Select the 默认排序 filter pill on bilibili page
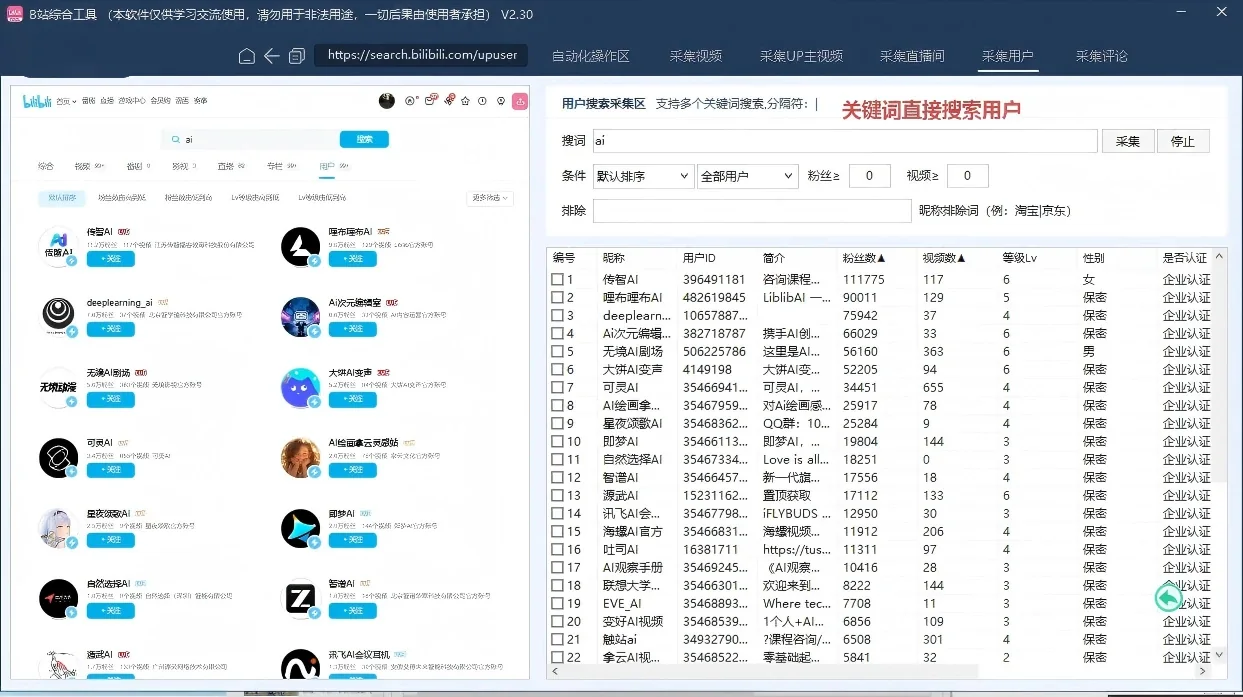The height and width of the screenshot is (697, 1243). (x=62, y=198)
